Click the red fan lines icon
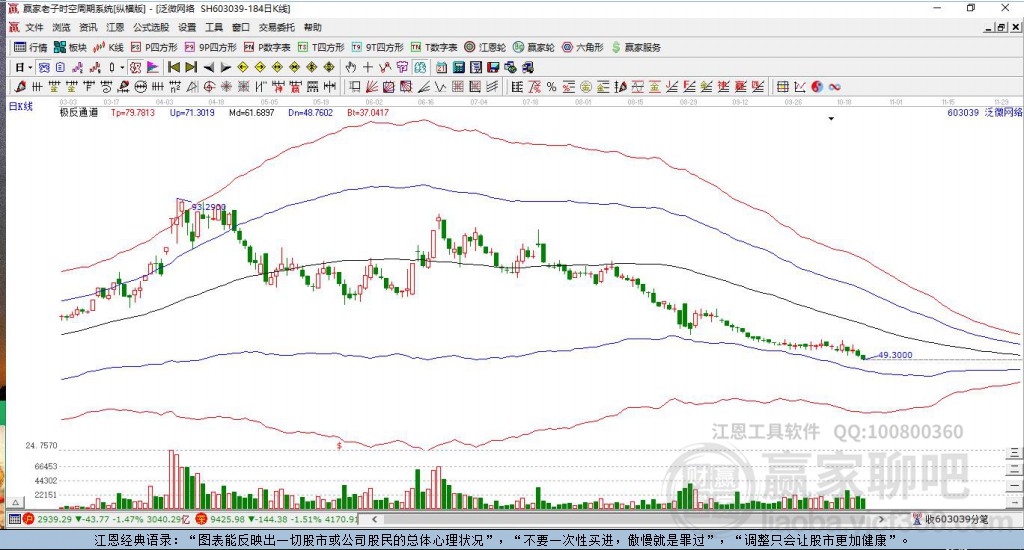Image resolution: width=1024 pixels, height=550 pixels. pyautogui.click(x=372, y=87)
